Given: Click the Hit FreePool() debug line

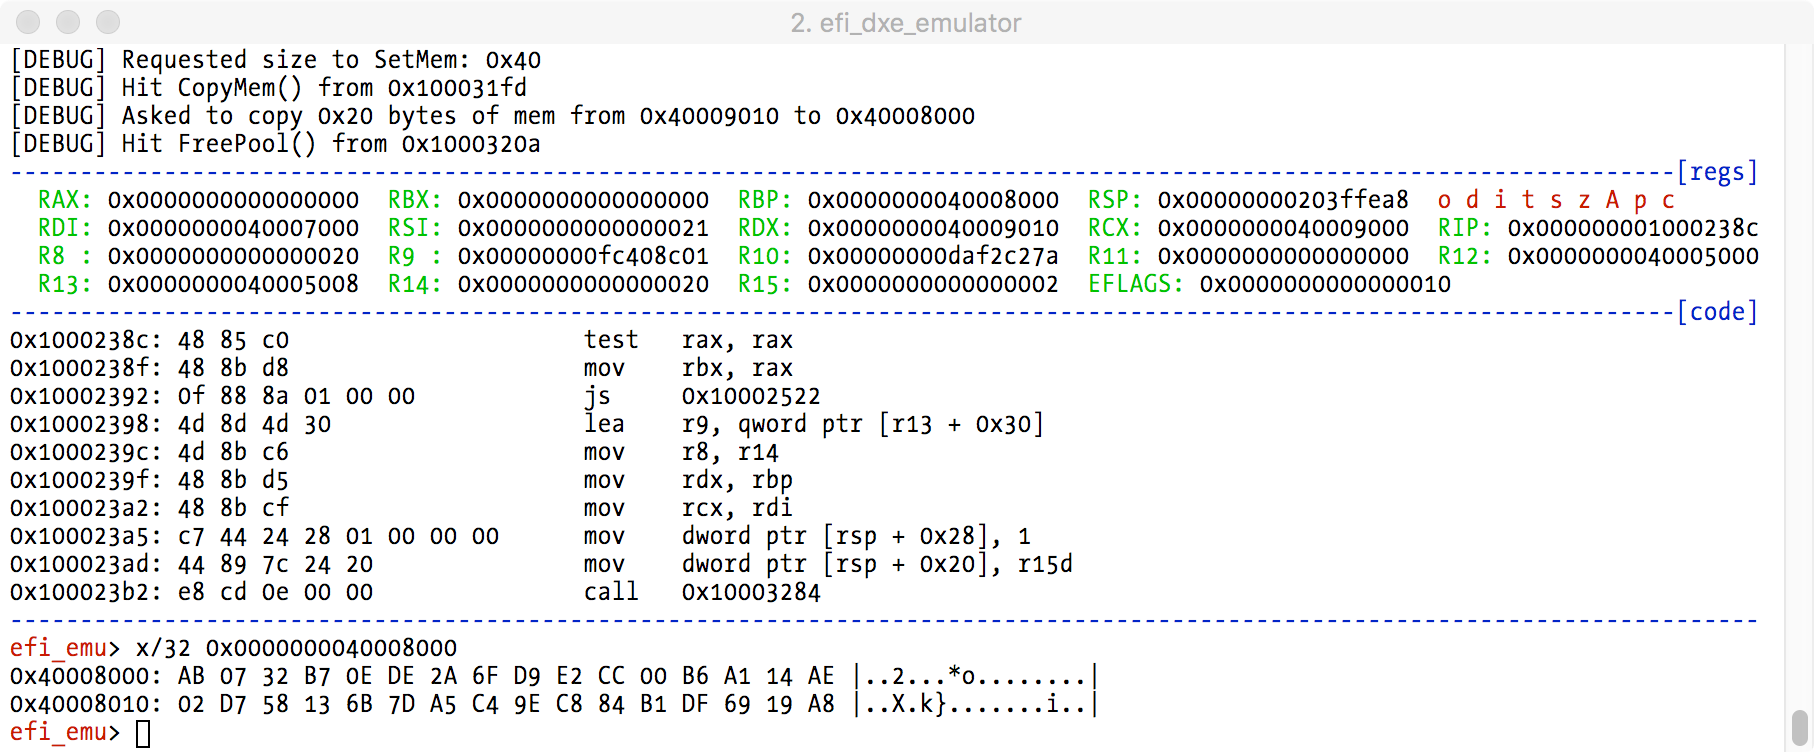Looking at the screenshot, I should point(275,144).
